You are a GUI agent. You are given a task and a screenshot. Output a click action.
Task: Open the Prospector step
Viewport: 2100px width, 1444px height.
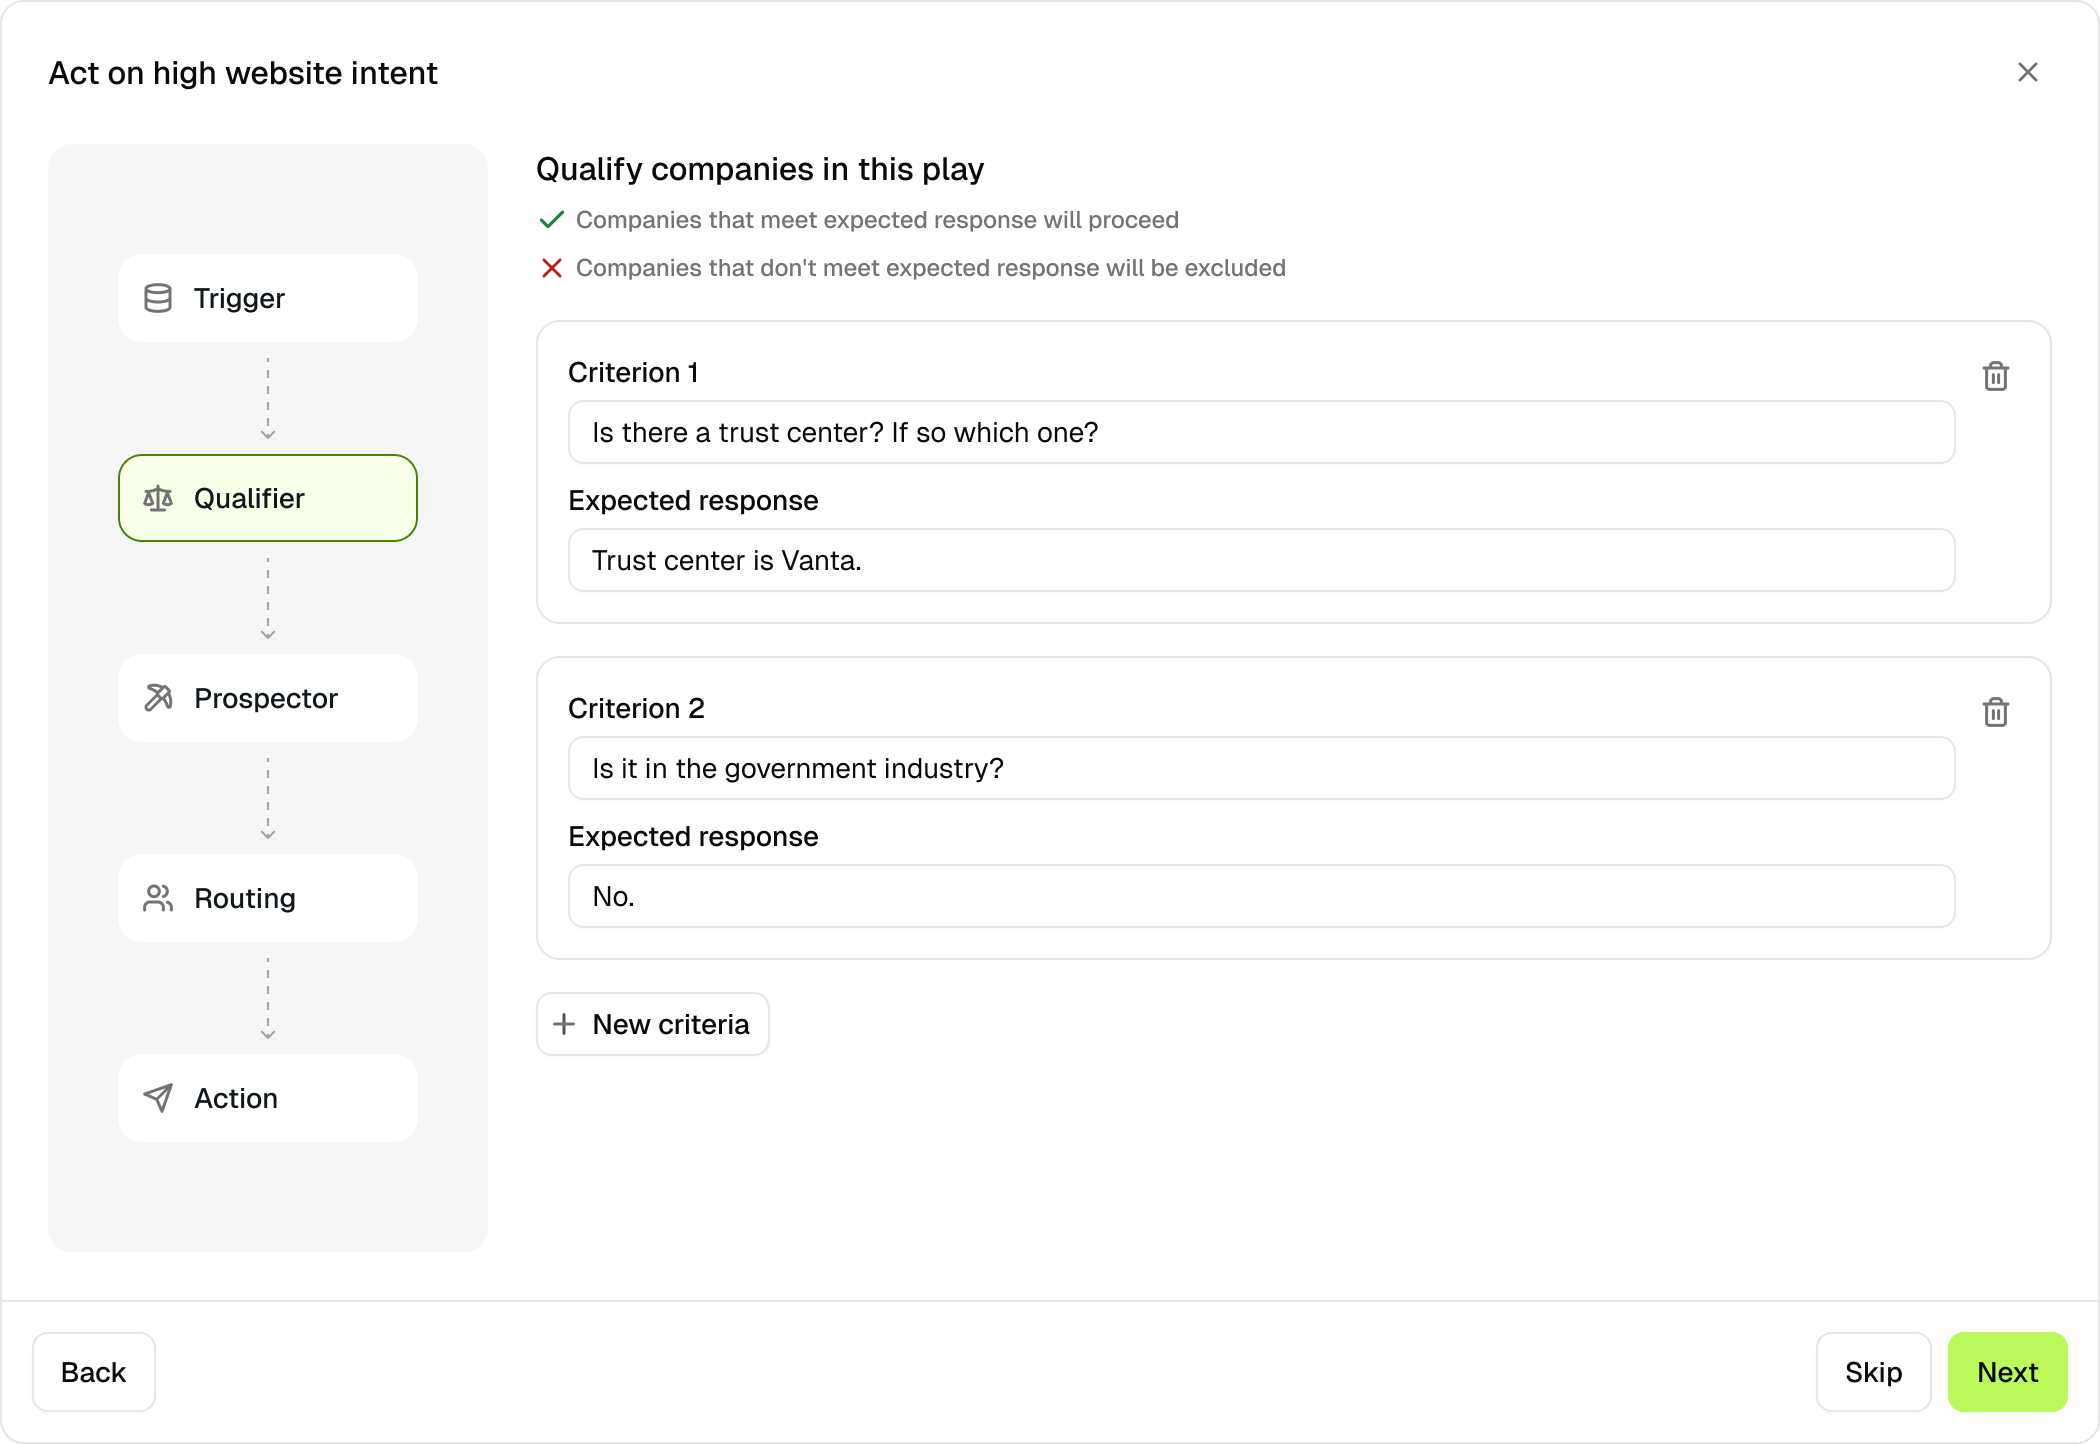click(268, 698)
